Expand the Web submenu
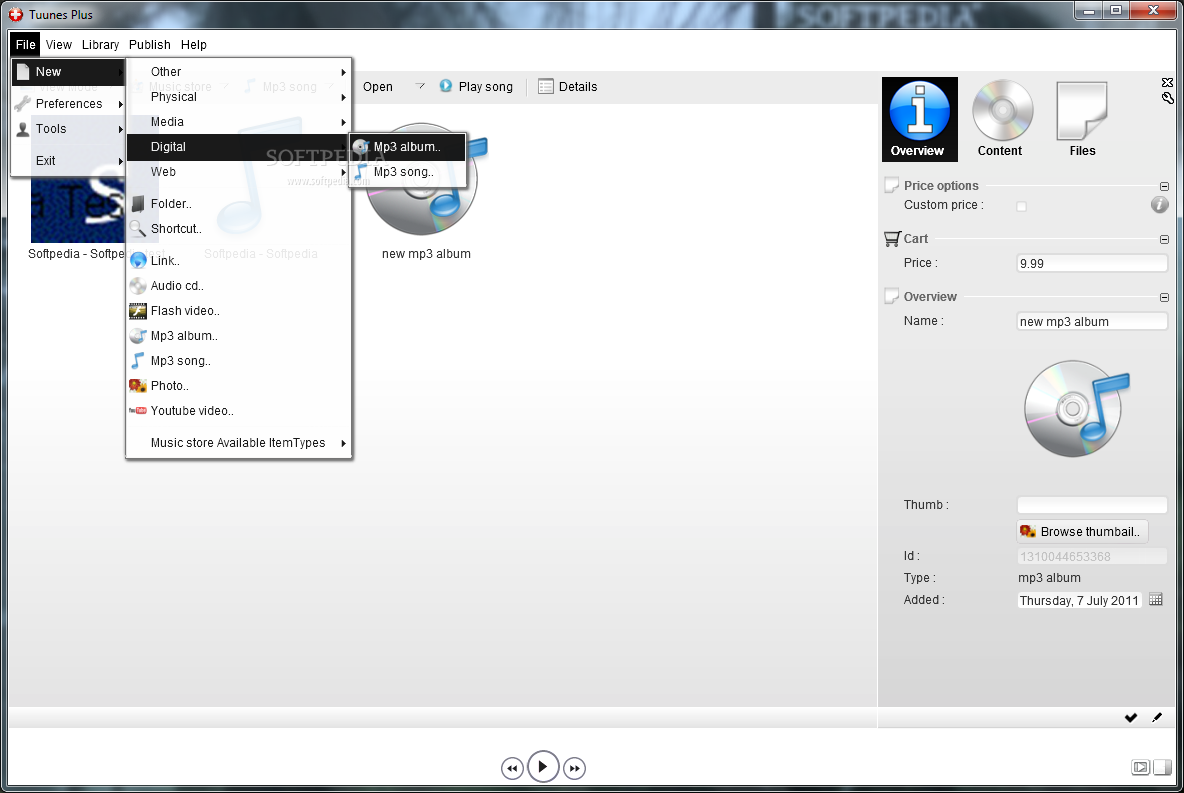 [239, 171]
